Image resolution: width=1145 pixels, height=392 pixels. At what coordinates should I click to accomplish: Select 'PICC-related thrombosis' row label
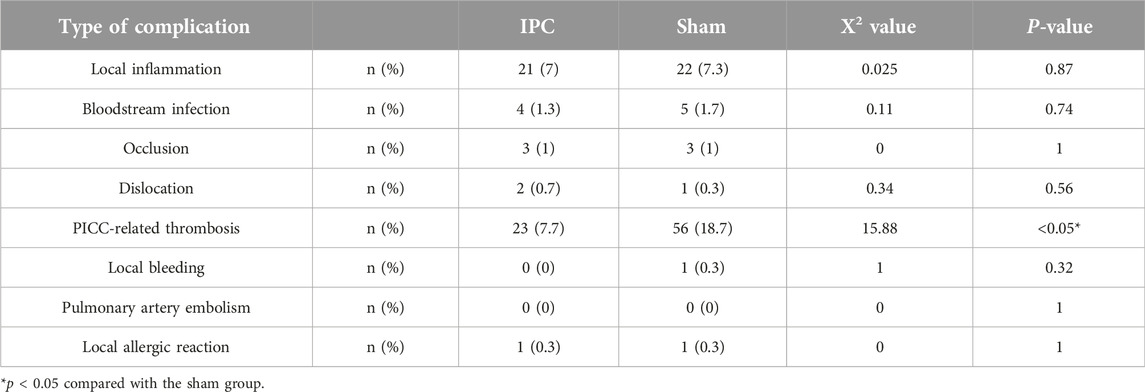[156, 228]
